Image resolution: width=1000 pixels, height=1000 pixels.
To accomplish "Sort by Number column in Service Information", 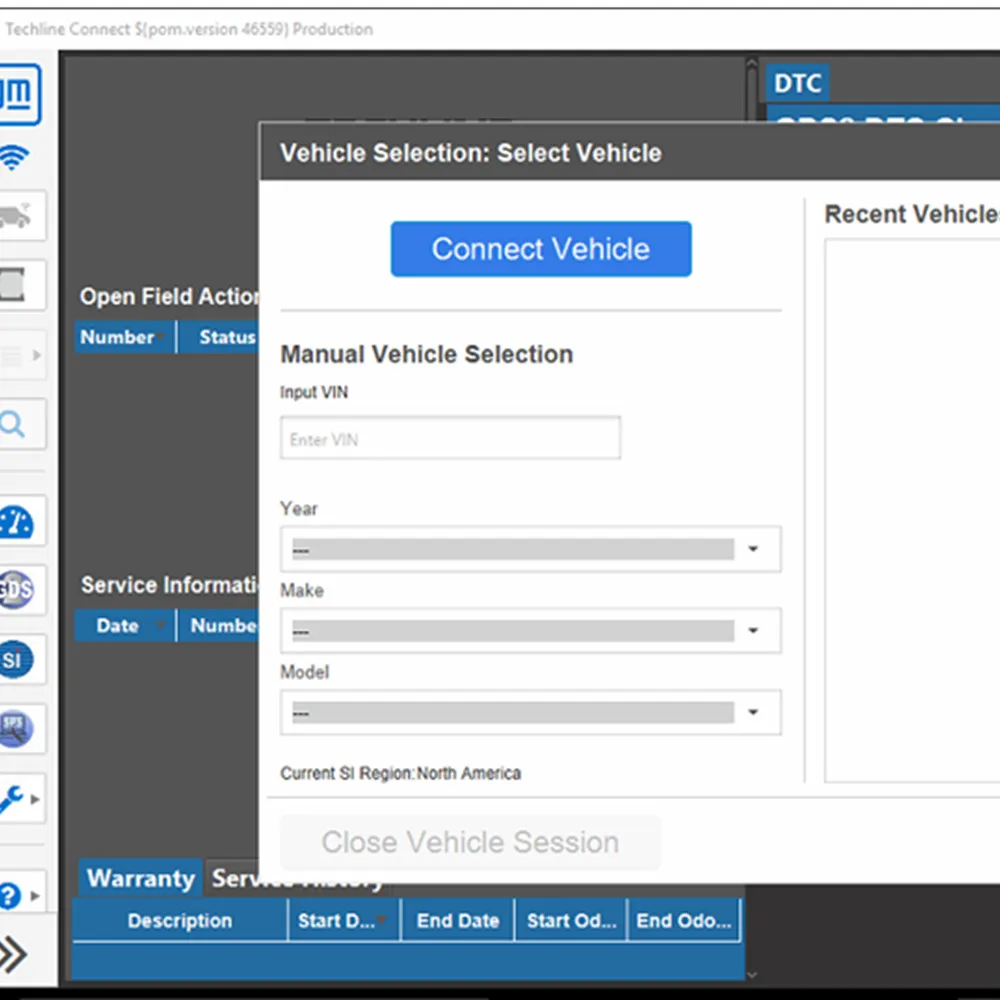I will point(220,626).
